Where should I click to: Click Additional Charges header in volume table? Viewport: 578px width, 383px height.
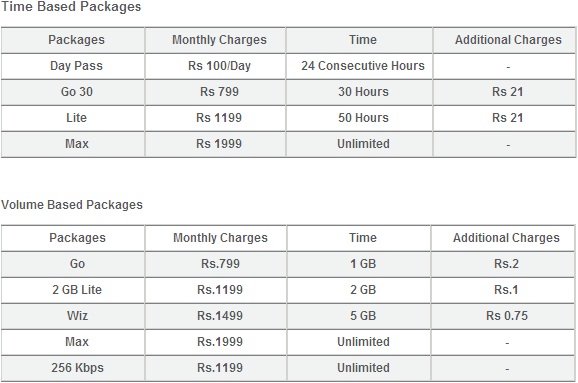[x=506, y=238]
